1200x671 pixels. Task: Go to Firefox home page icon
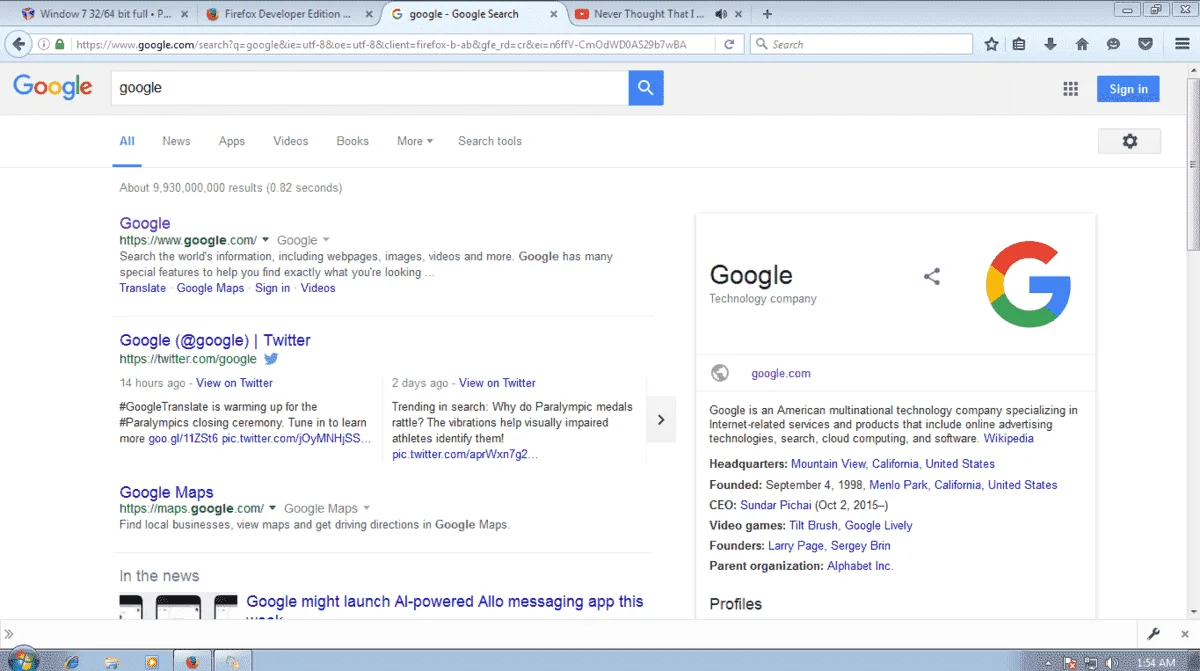1082,44
